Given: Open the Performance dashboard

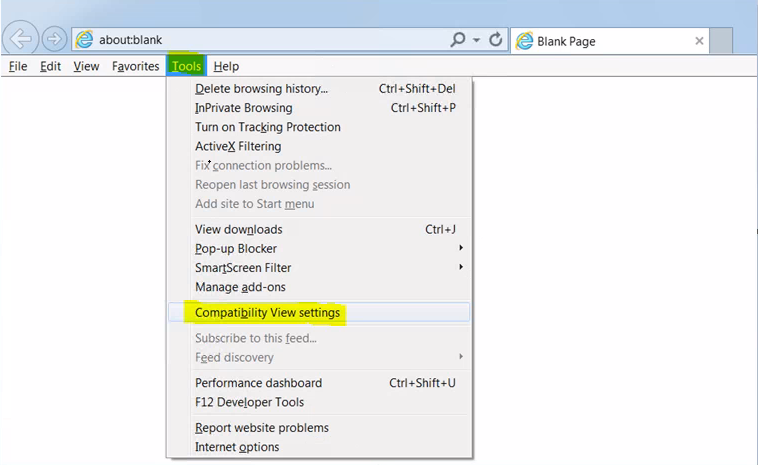Looking at the screenshot, I should pos(319,383).
